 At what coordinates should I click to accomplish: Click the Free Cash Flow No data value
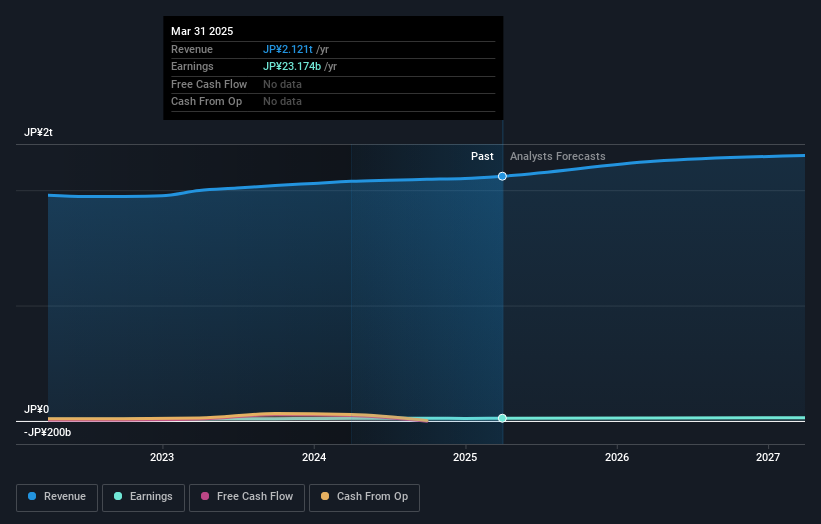point(282,84)
